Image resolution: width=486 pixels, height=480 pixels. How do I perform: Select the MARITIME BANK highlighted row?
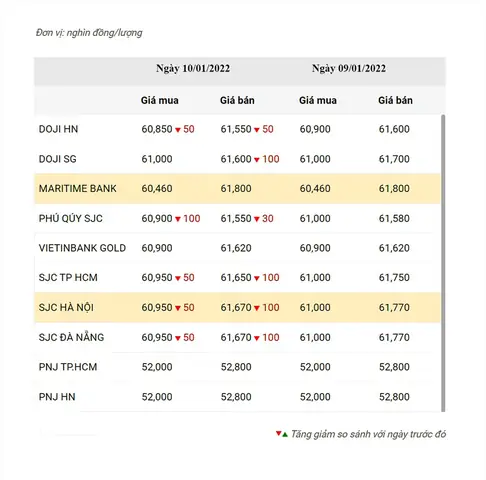pos(237,189)
